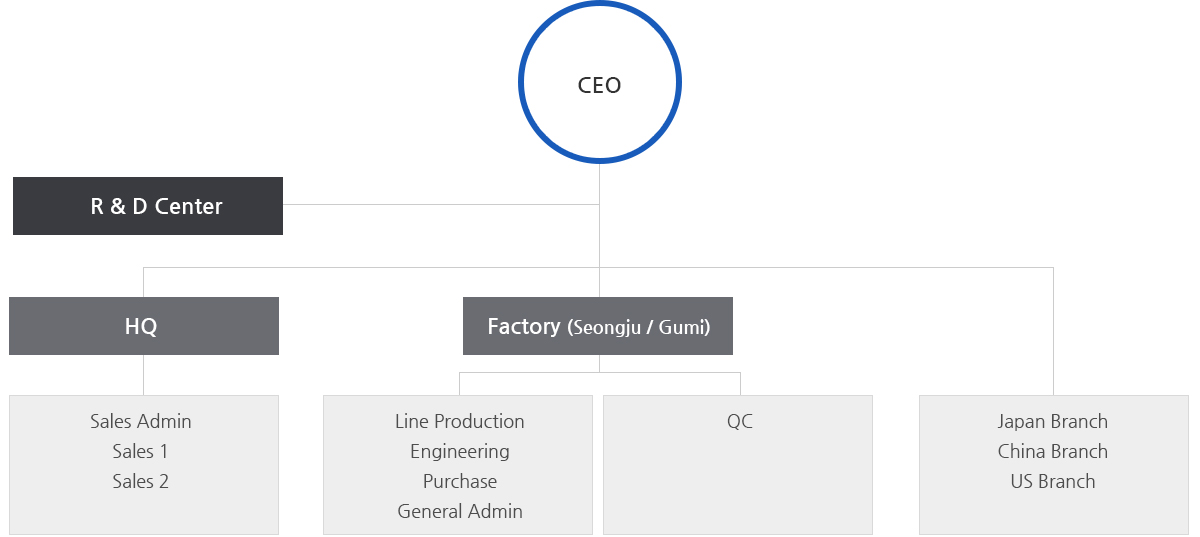Click the CEO circle
The height and width of the screenshot is (537, 1200).
[x=600, y=84]
